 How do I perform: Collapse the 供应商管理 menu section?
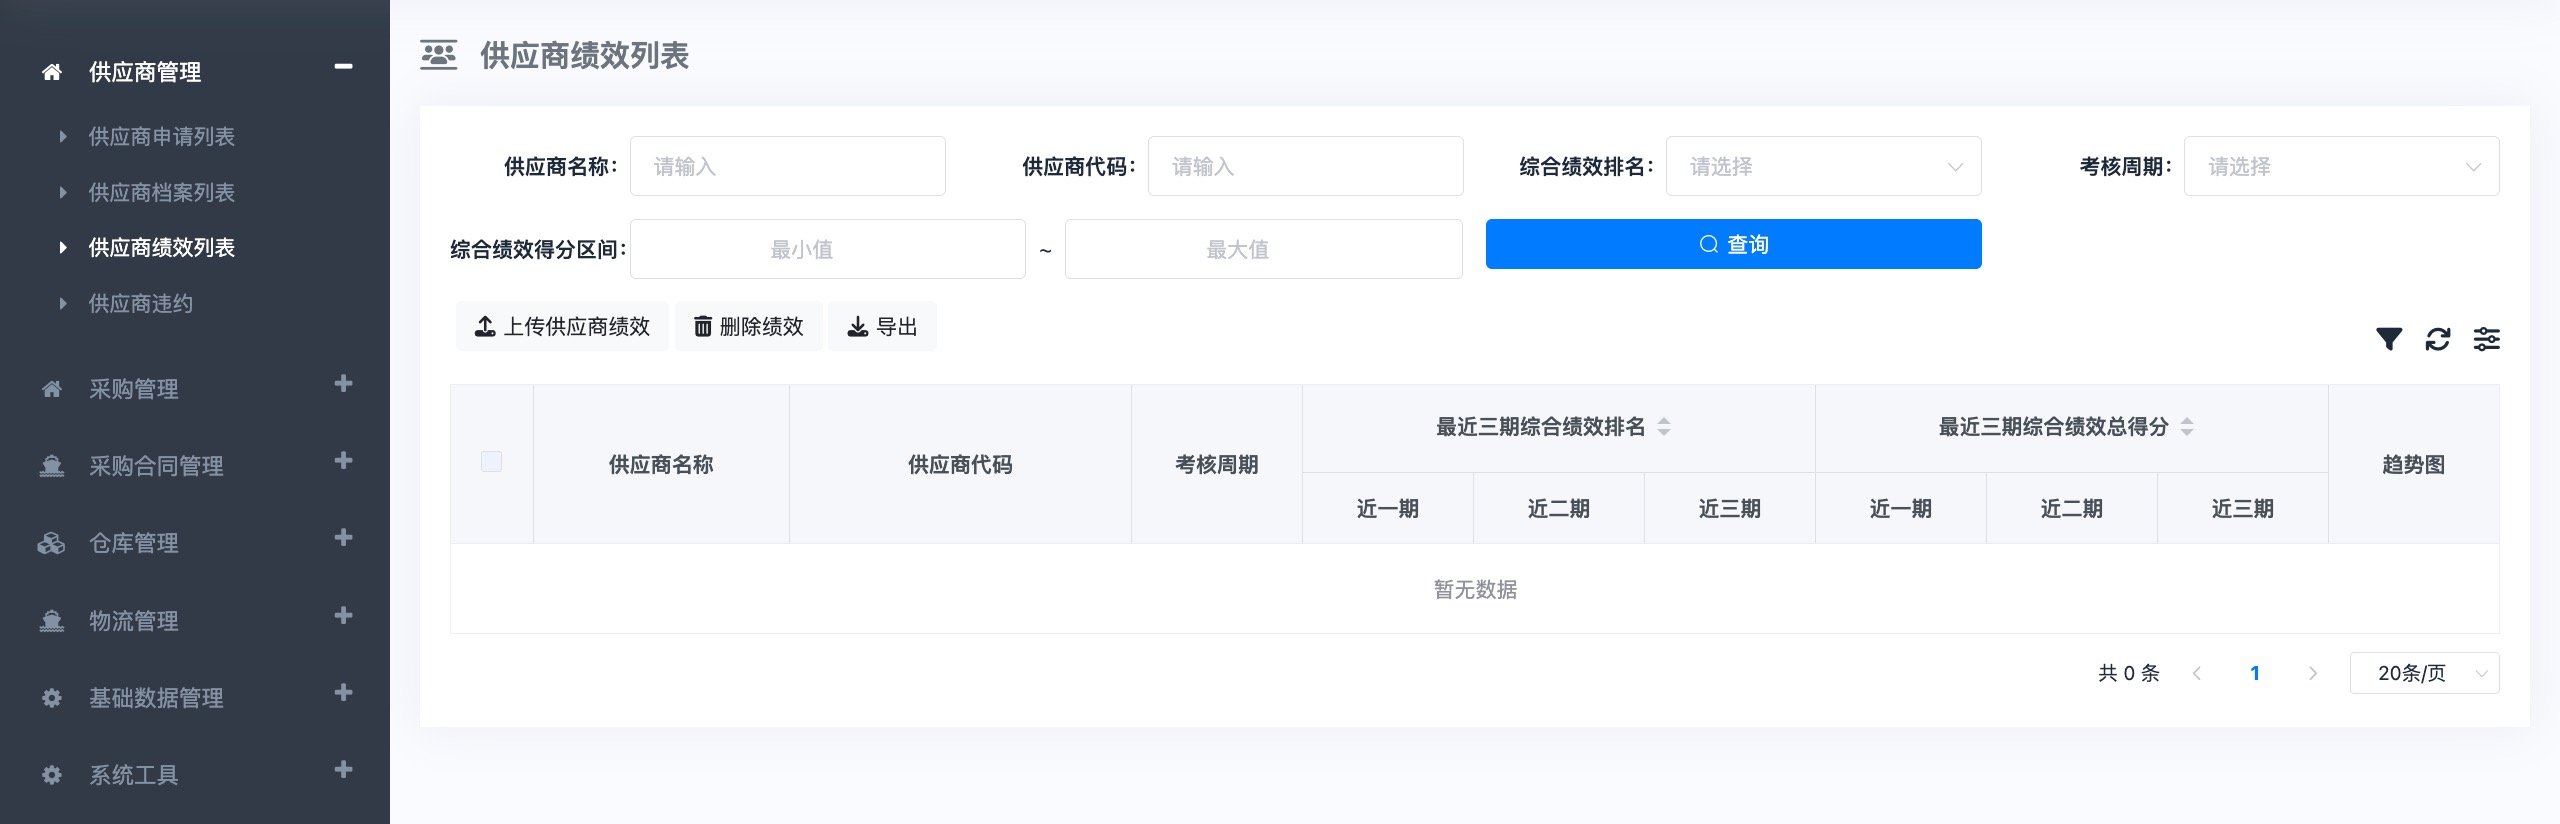pyautogui.click(x=343, y=67)
